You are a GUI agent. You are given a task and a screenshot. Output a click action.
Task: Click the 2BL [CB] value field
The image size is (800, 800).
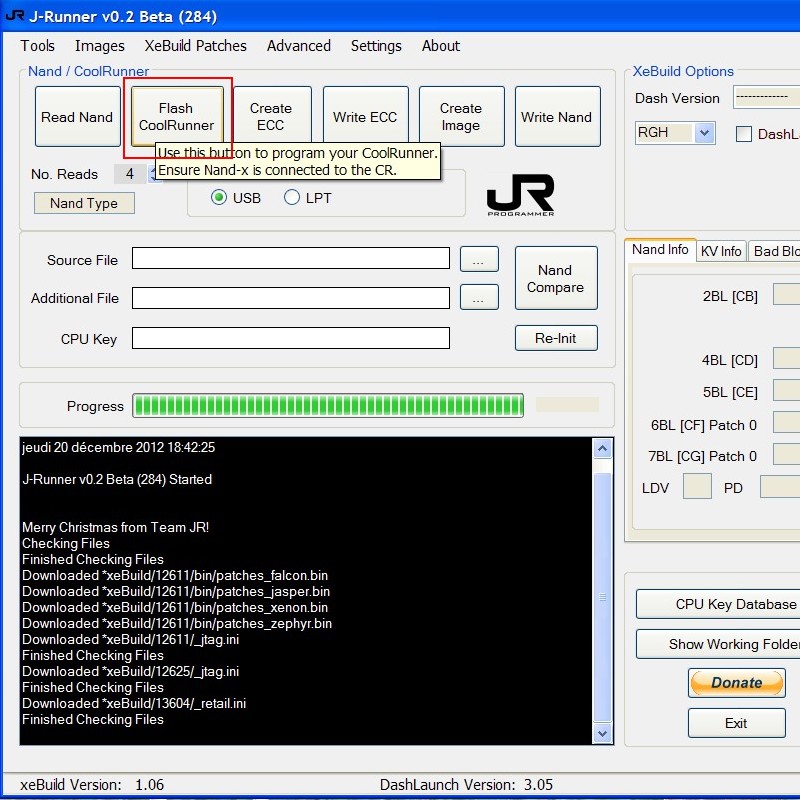[x=787, y=294]
